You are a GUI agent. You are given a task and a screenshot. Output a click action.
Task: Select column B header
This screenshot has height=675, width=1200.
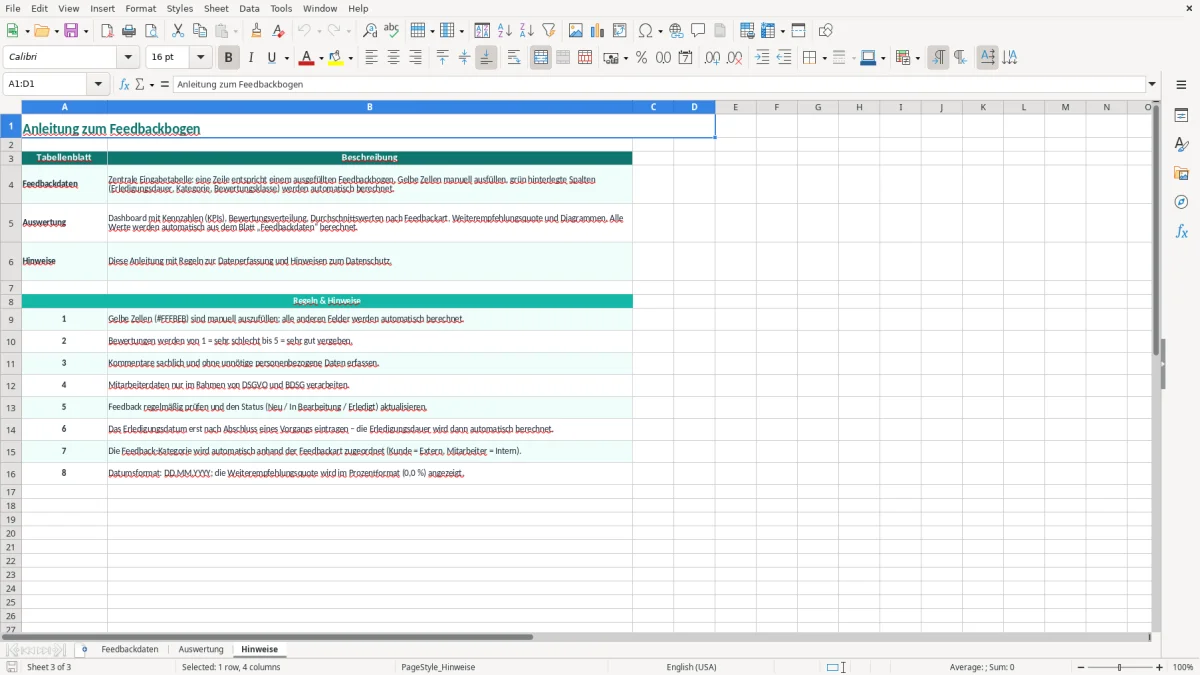[369, 107]
